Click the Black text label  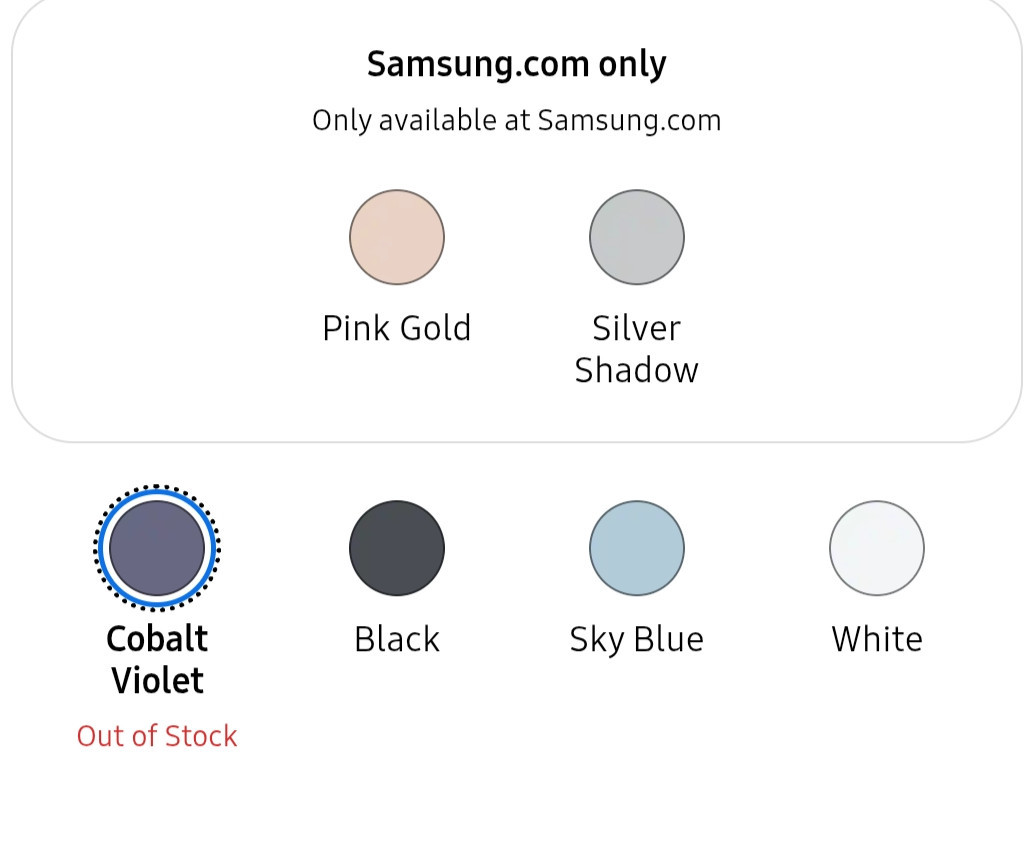(397, 639)
